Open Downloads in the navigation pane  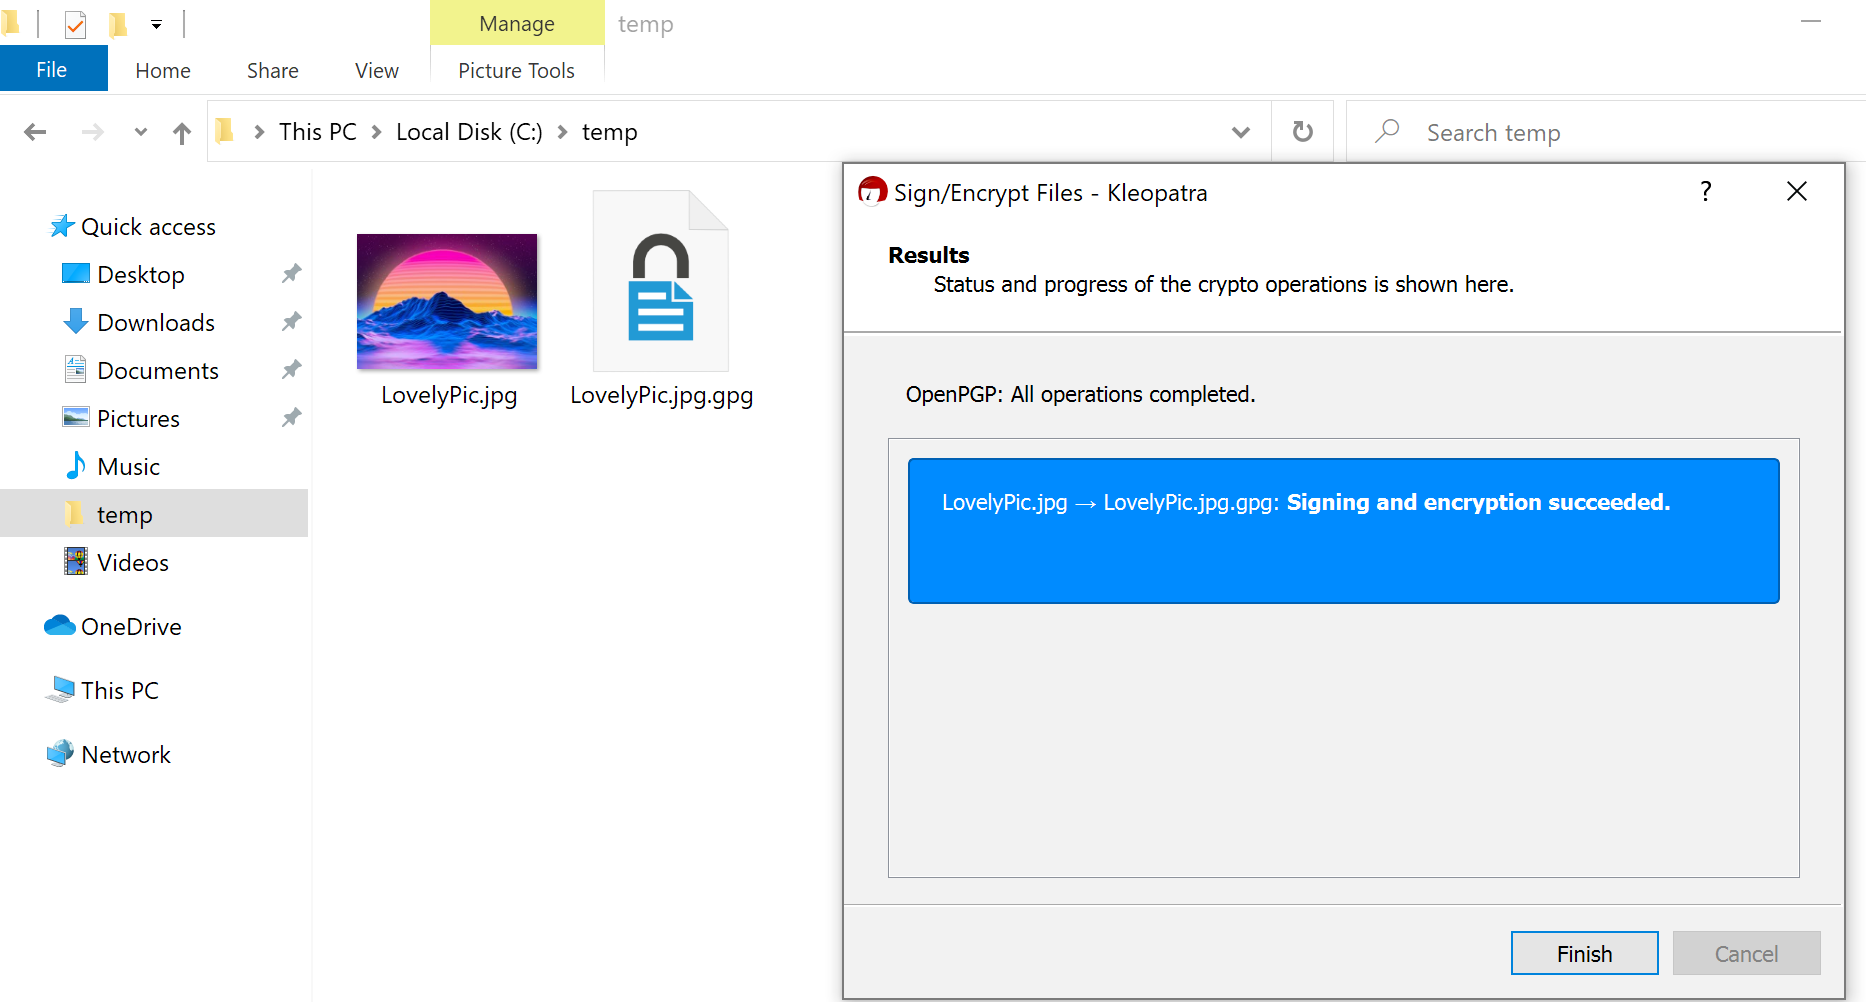156,323
